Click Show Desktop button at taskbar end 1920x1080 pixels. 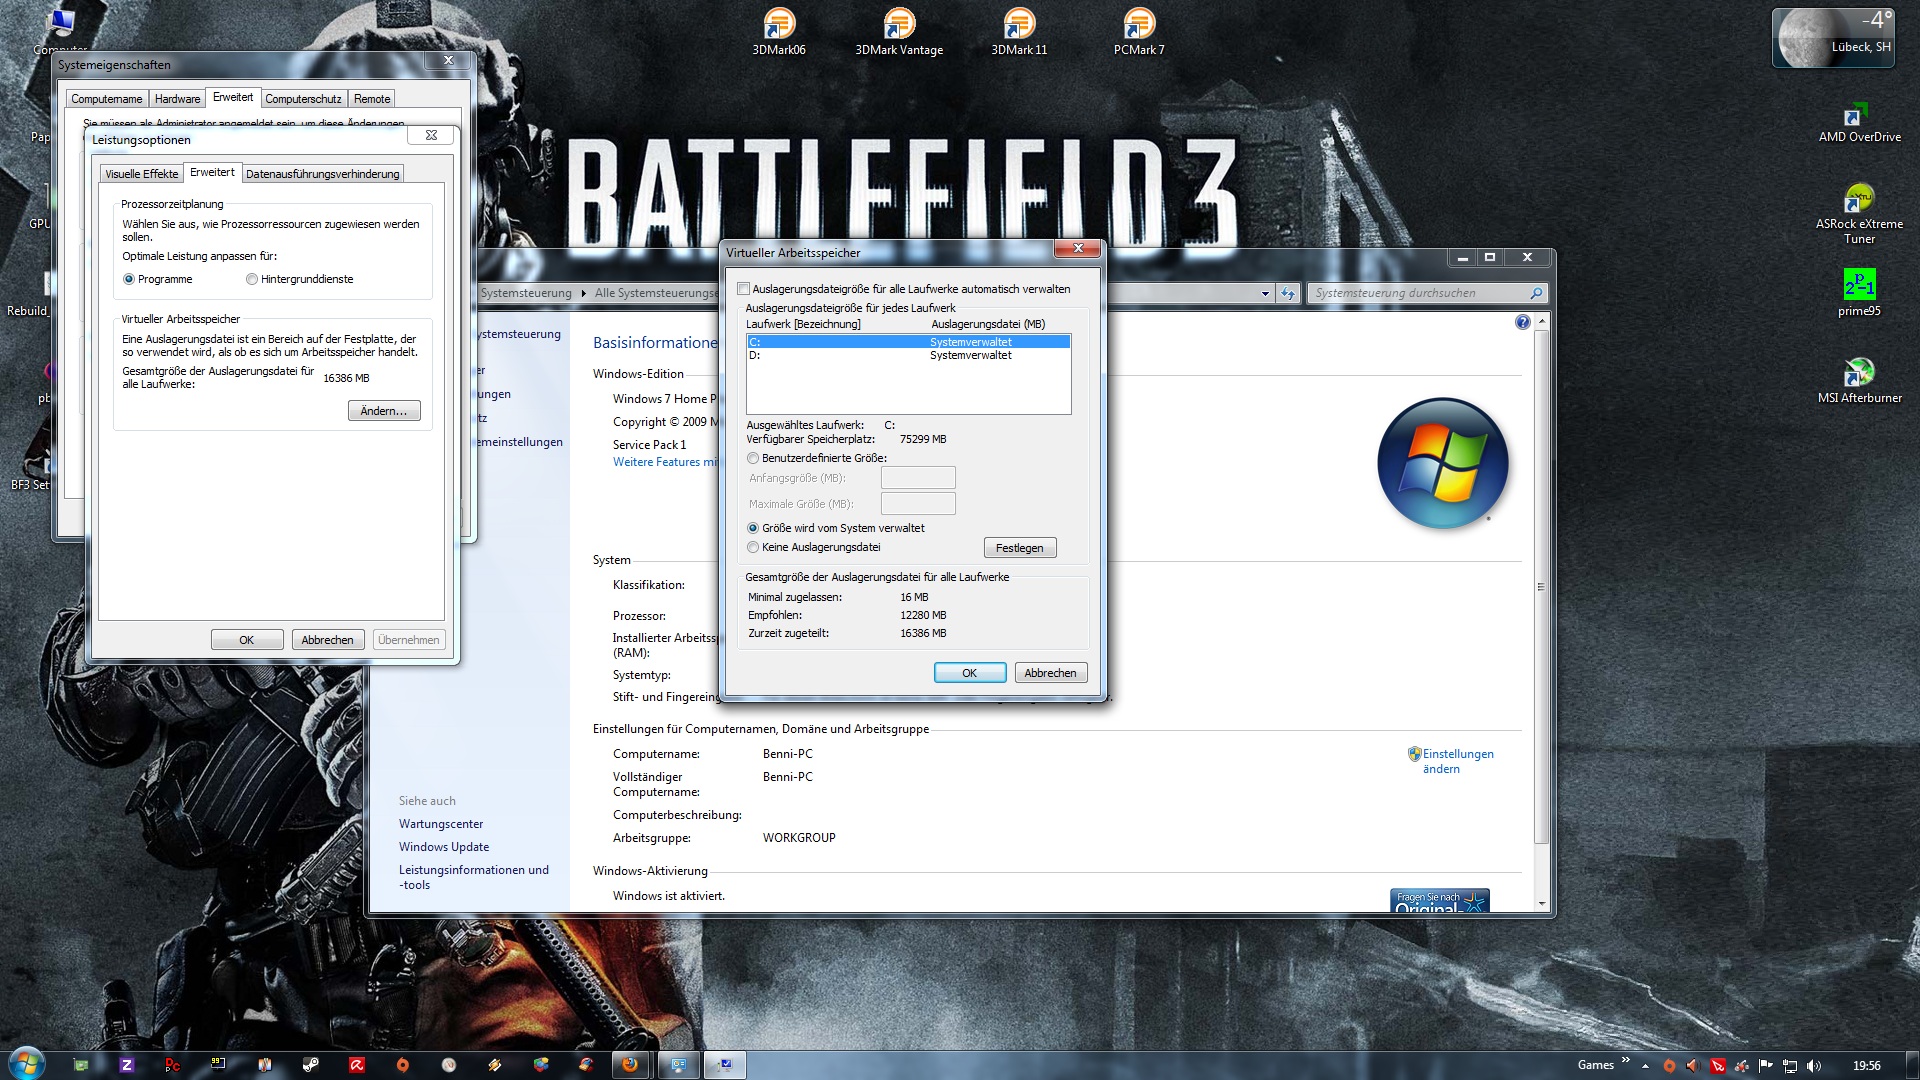click(x=1912, y=1066)
